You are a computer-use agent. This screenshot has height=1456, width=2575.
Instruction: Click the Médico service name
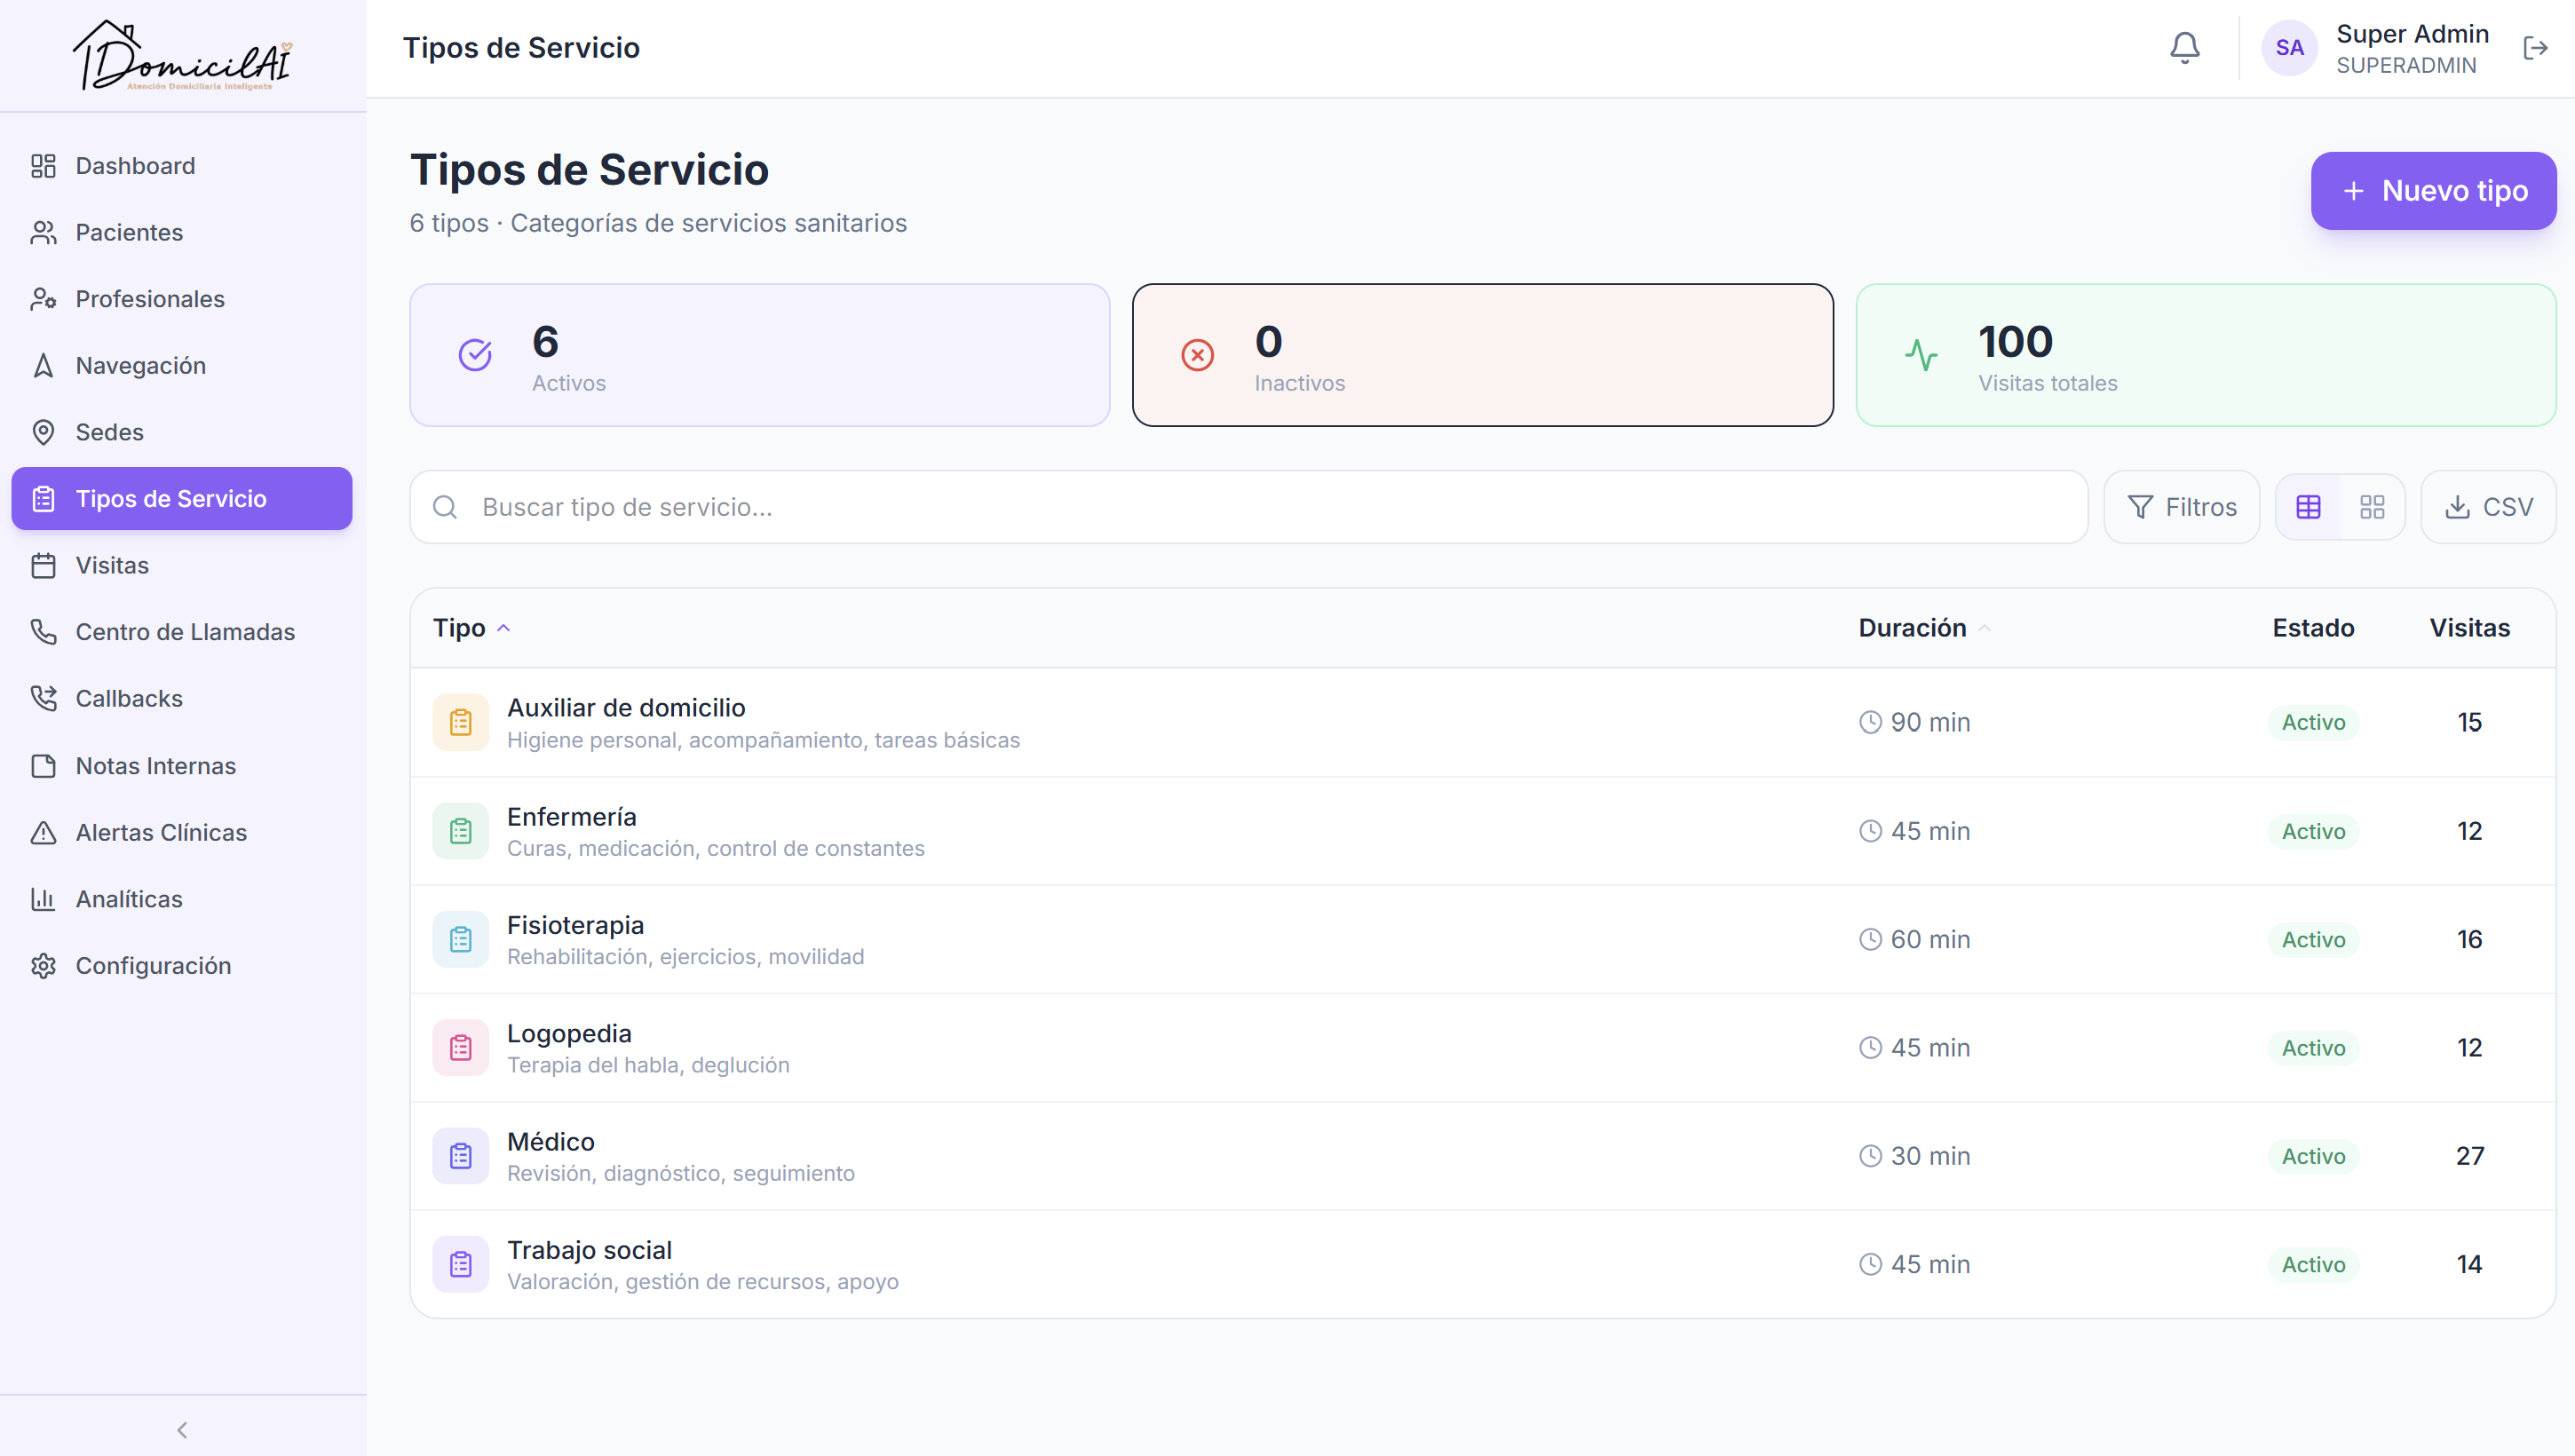click(551, 1142)
